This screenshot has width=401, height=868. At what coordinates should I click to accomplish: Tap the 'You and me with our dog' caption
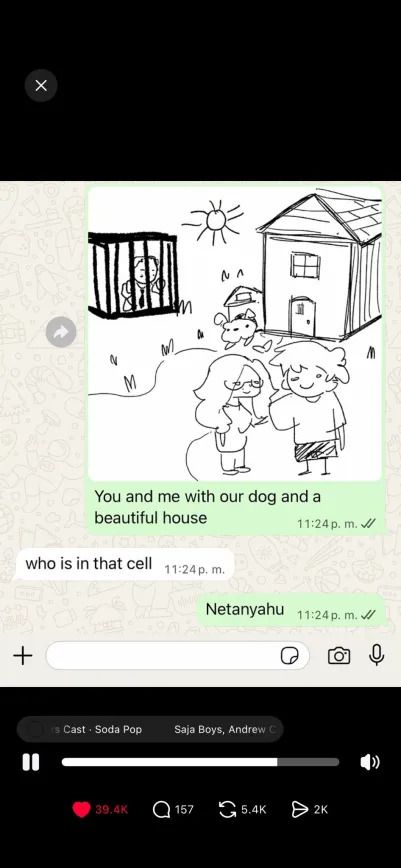207,507
